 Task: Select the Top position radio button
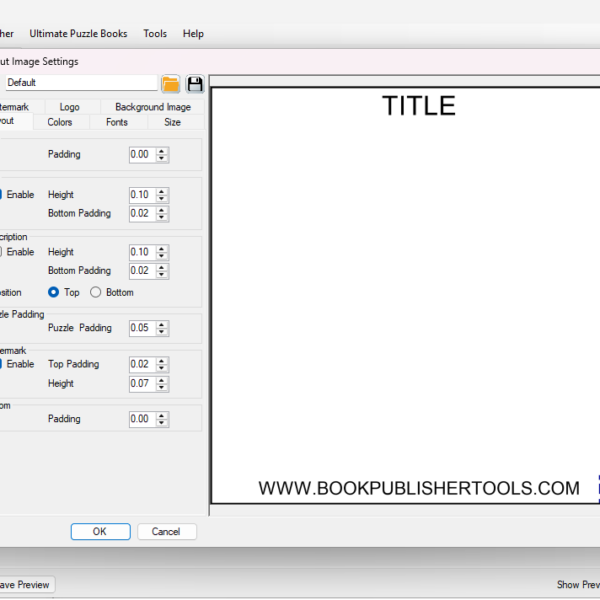(x=54, y=292)
